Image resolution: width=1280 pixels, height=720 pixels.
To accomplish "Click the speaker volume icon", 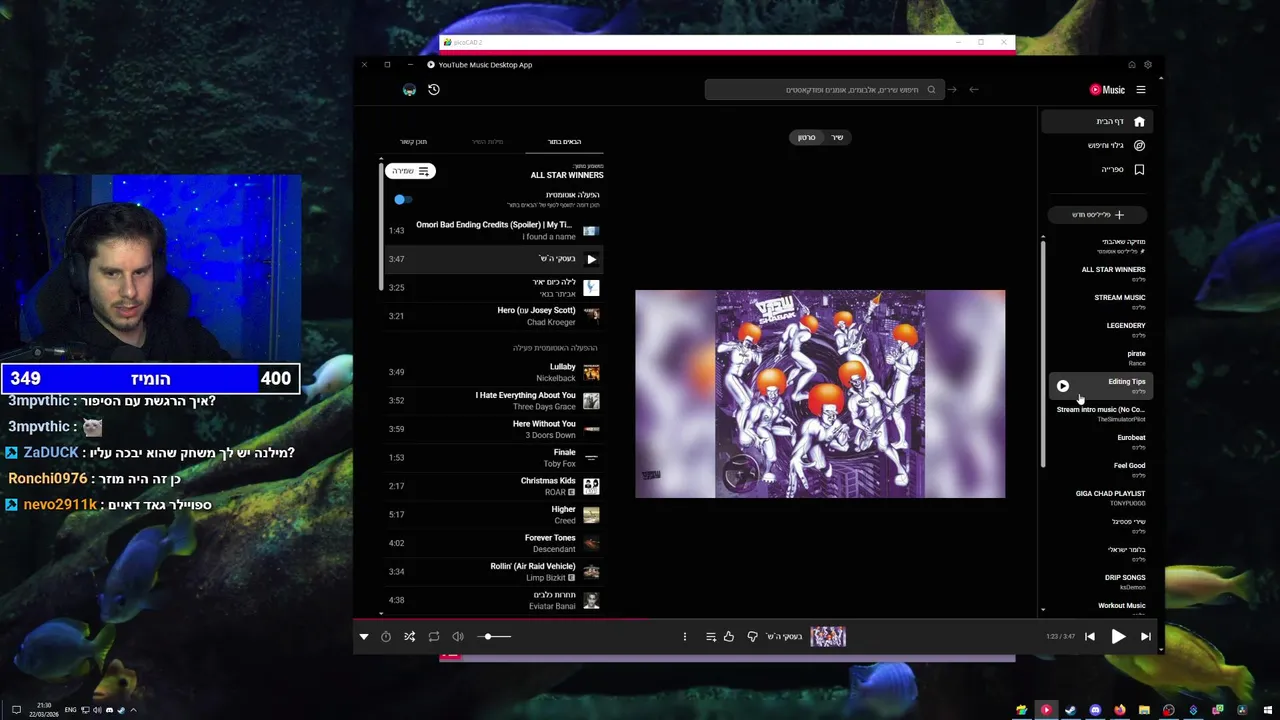I will [x=458, y=637].
